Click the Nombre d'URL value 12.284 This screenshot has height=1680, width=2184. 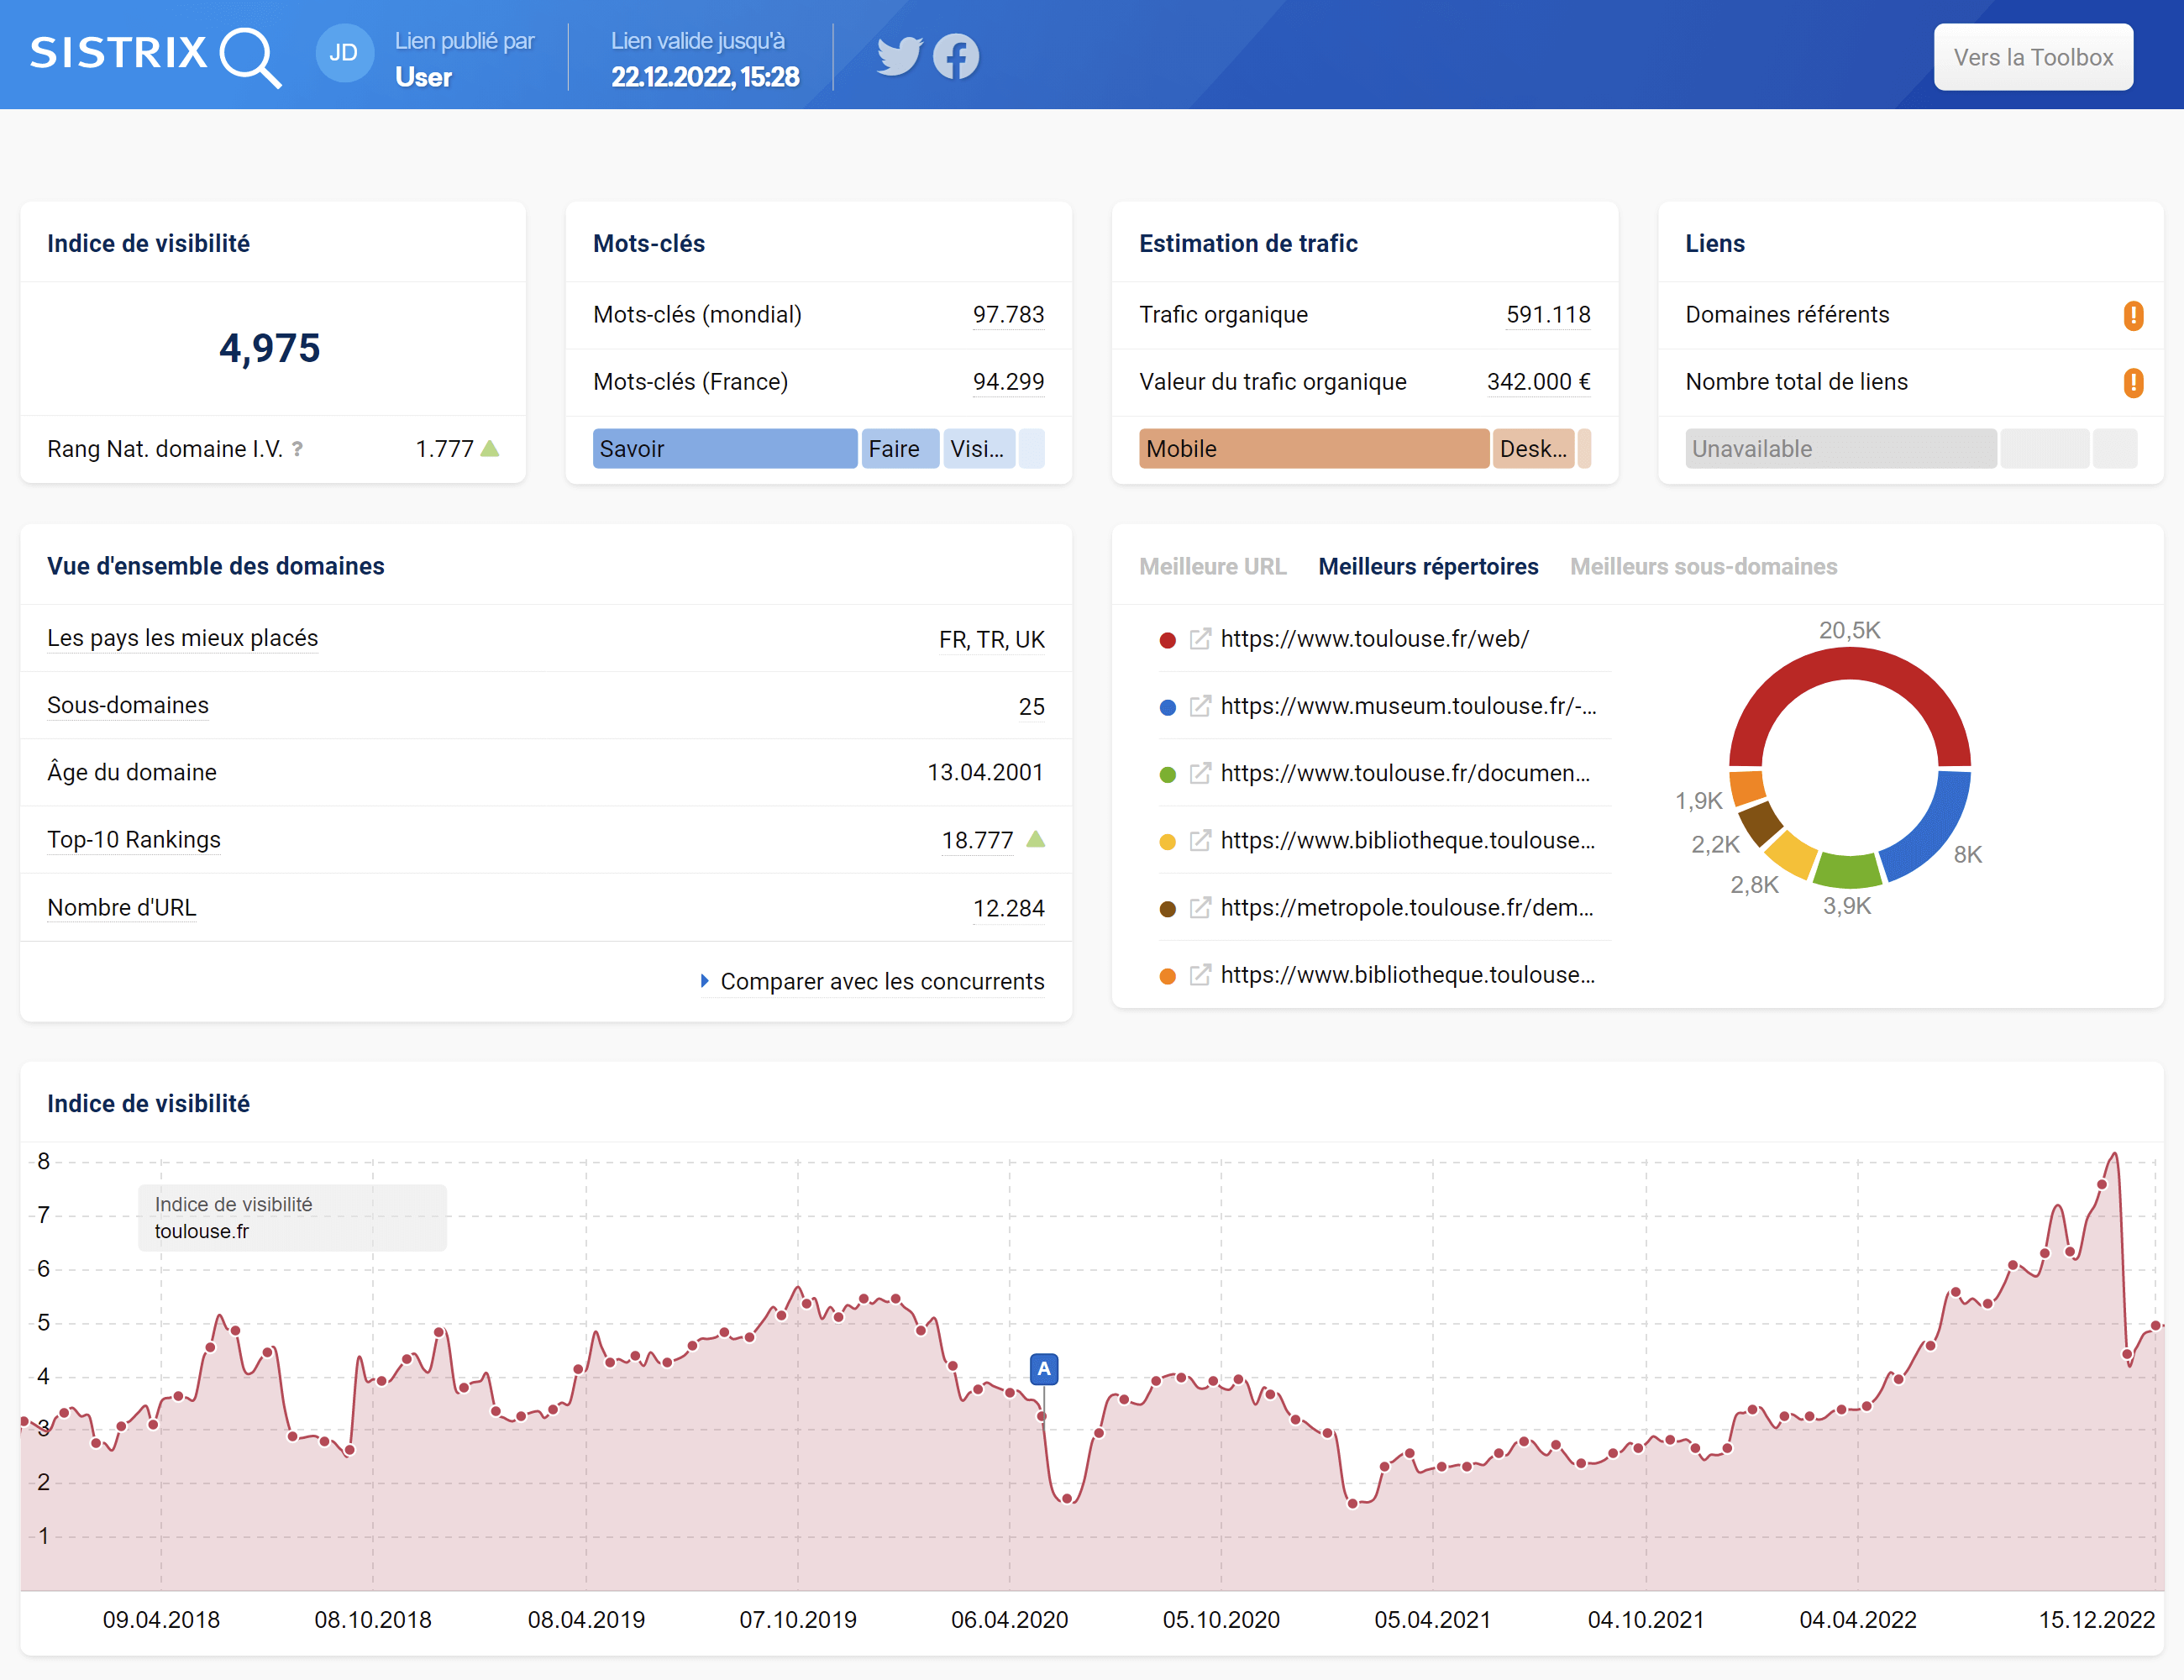tap(1008, 909)
